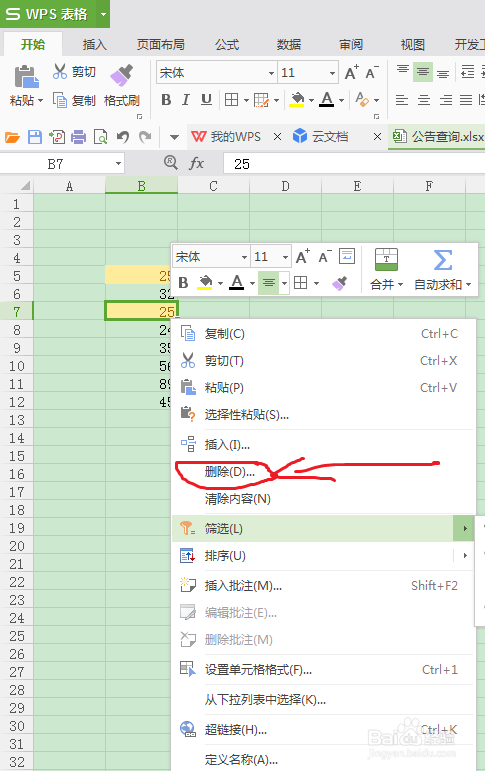Choose 超链接(H) in context menu

324,730
